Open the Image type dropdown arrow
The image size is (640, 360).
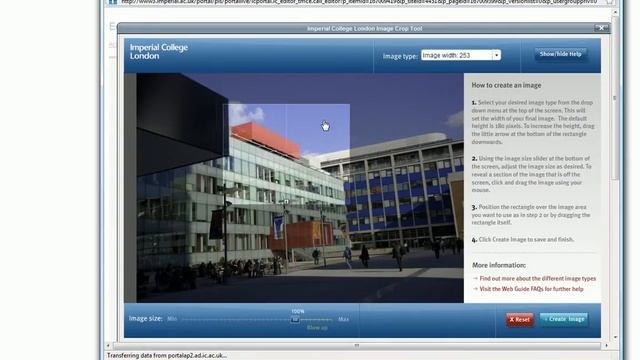point(496,55)
